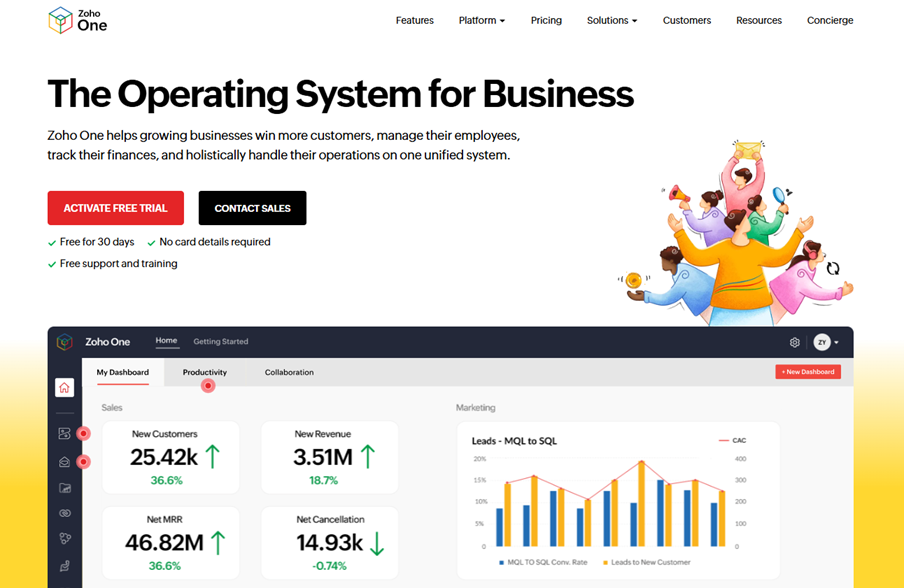Click the New Dashboard button

(x=808, y=371)
